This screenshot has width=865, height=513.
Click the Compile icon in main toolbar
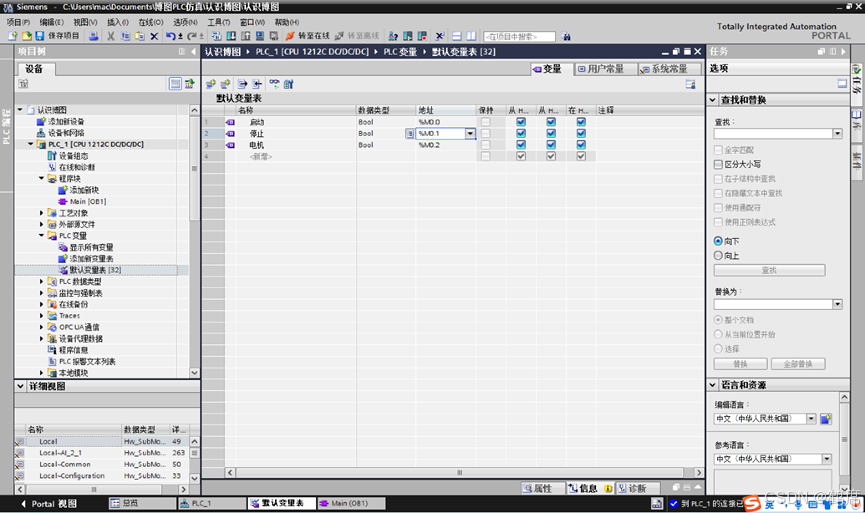tap(216, 36)
